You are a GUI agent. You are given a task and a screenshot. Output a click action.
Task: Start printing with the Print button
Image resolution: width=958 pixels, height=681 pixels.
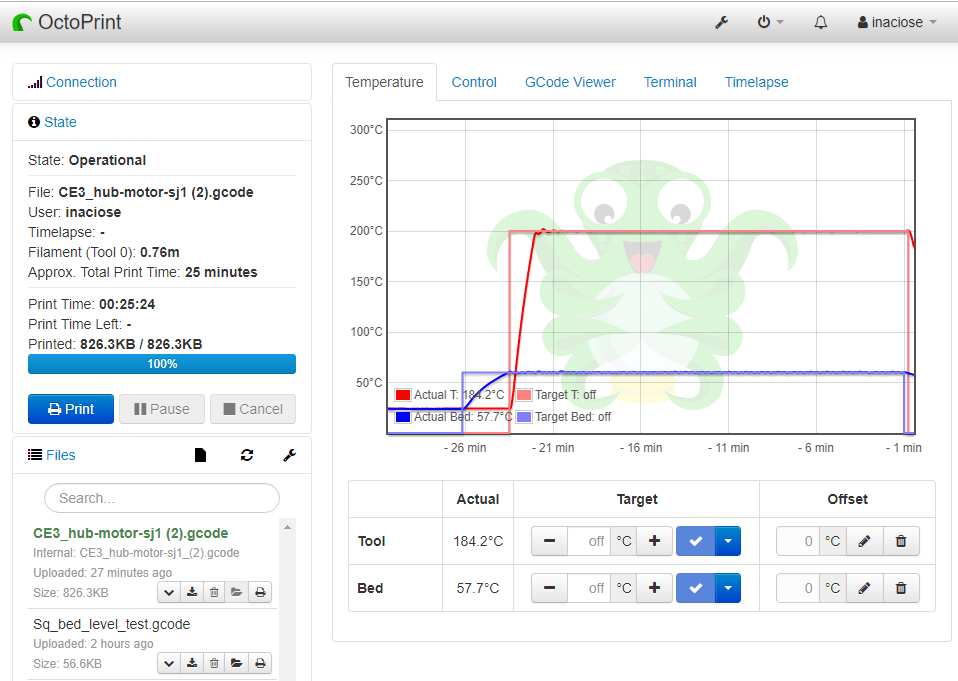click(x=71, y=409)
